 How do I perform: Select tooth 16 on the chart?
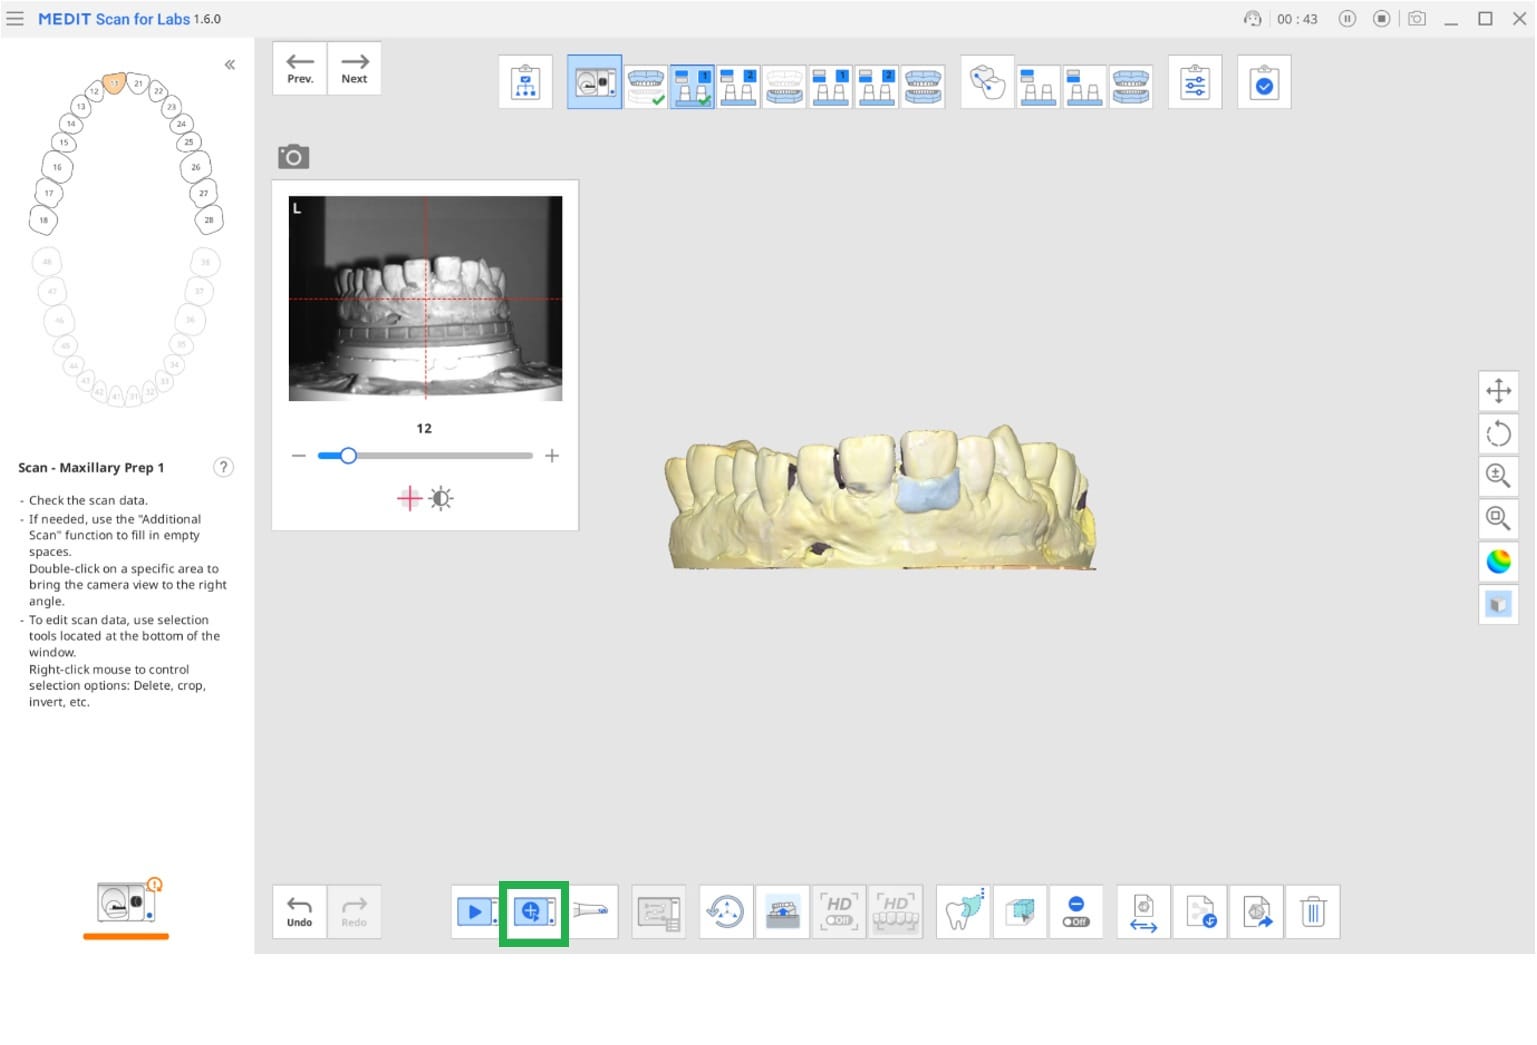[57, 167]
